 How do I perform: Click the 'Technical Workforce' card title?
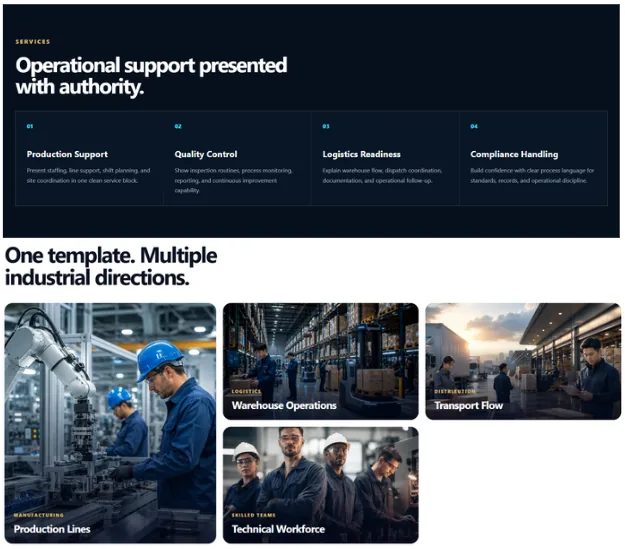pyautogui.click(x=278, y=529)
